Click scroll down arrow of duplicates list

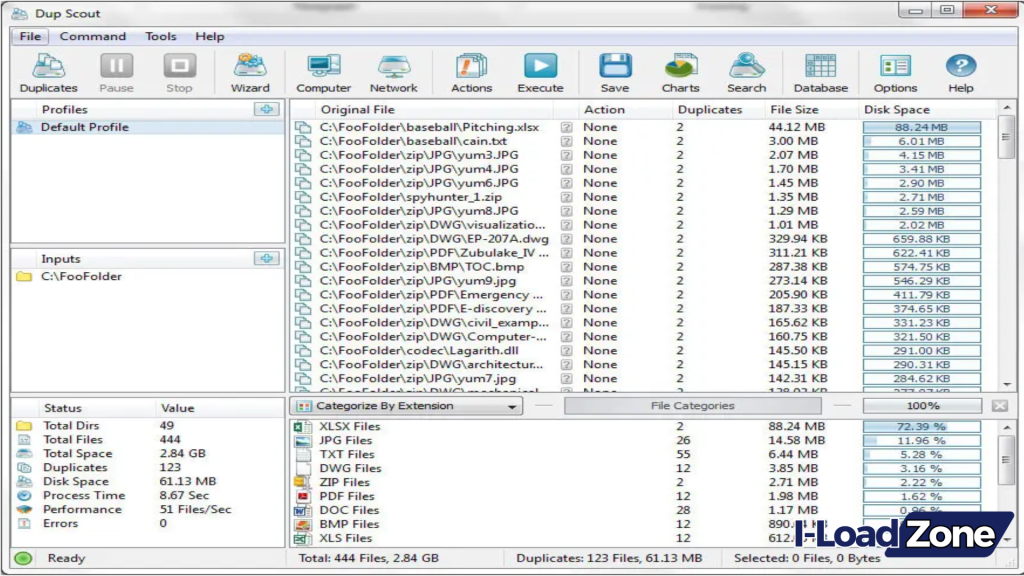tap(1006, 385)
